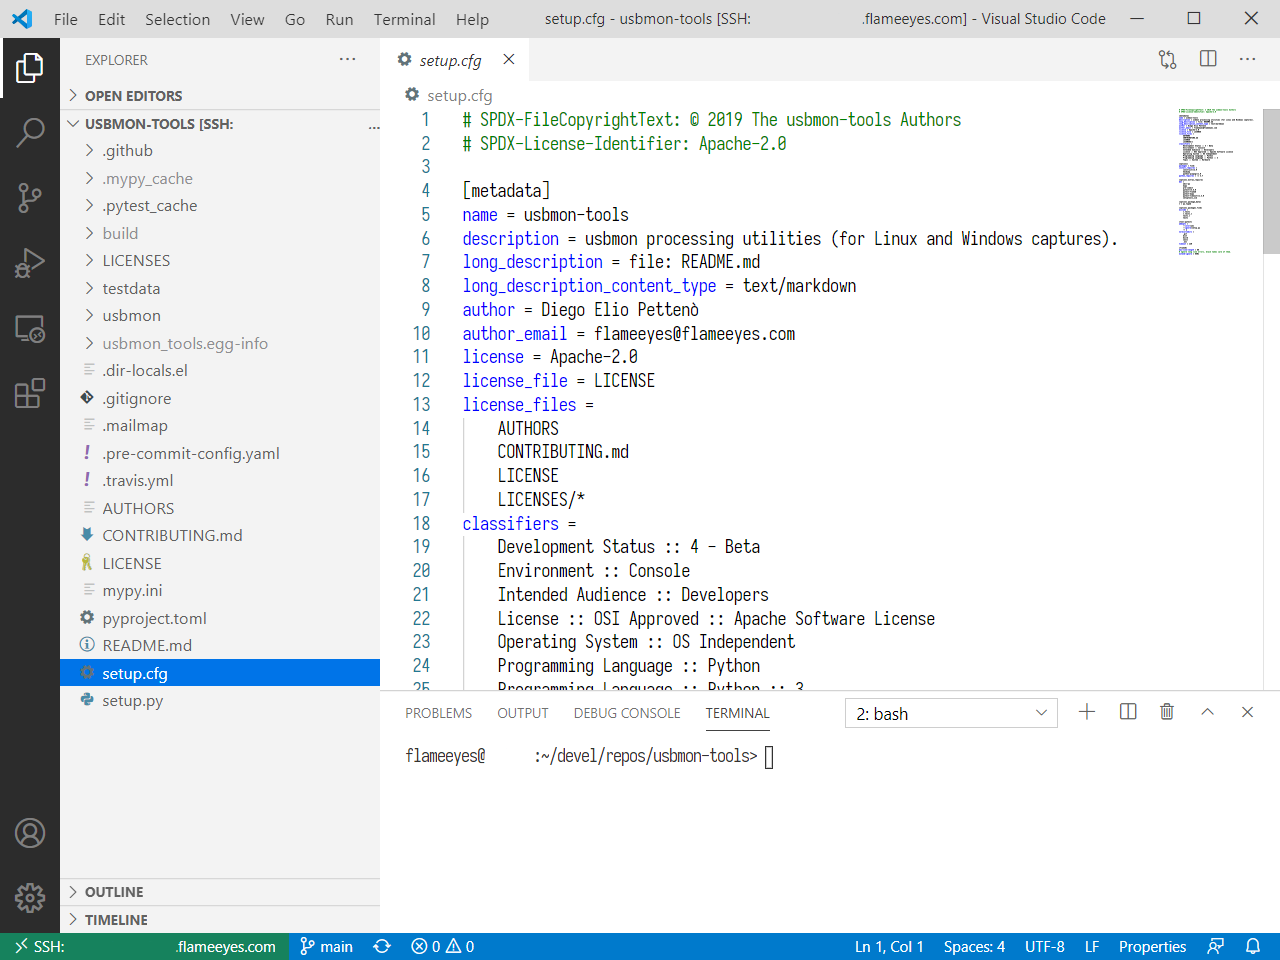Split the editor to the right
The width and height of the screenshot is (1280, 960).
[x=1208, y=59]
